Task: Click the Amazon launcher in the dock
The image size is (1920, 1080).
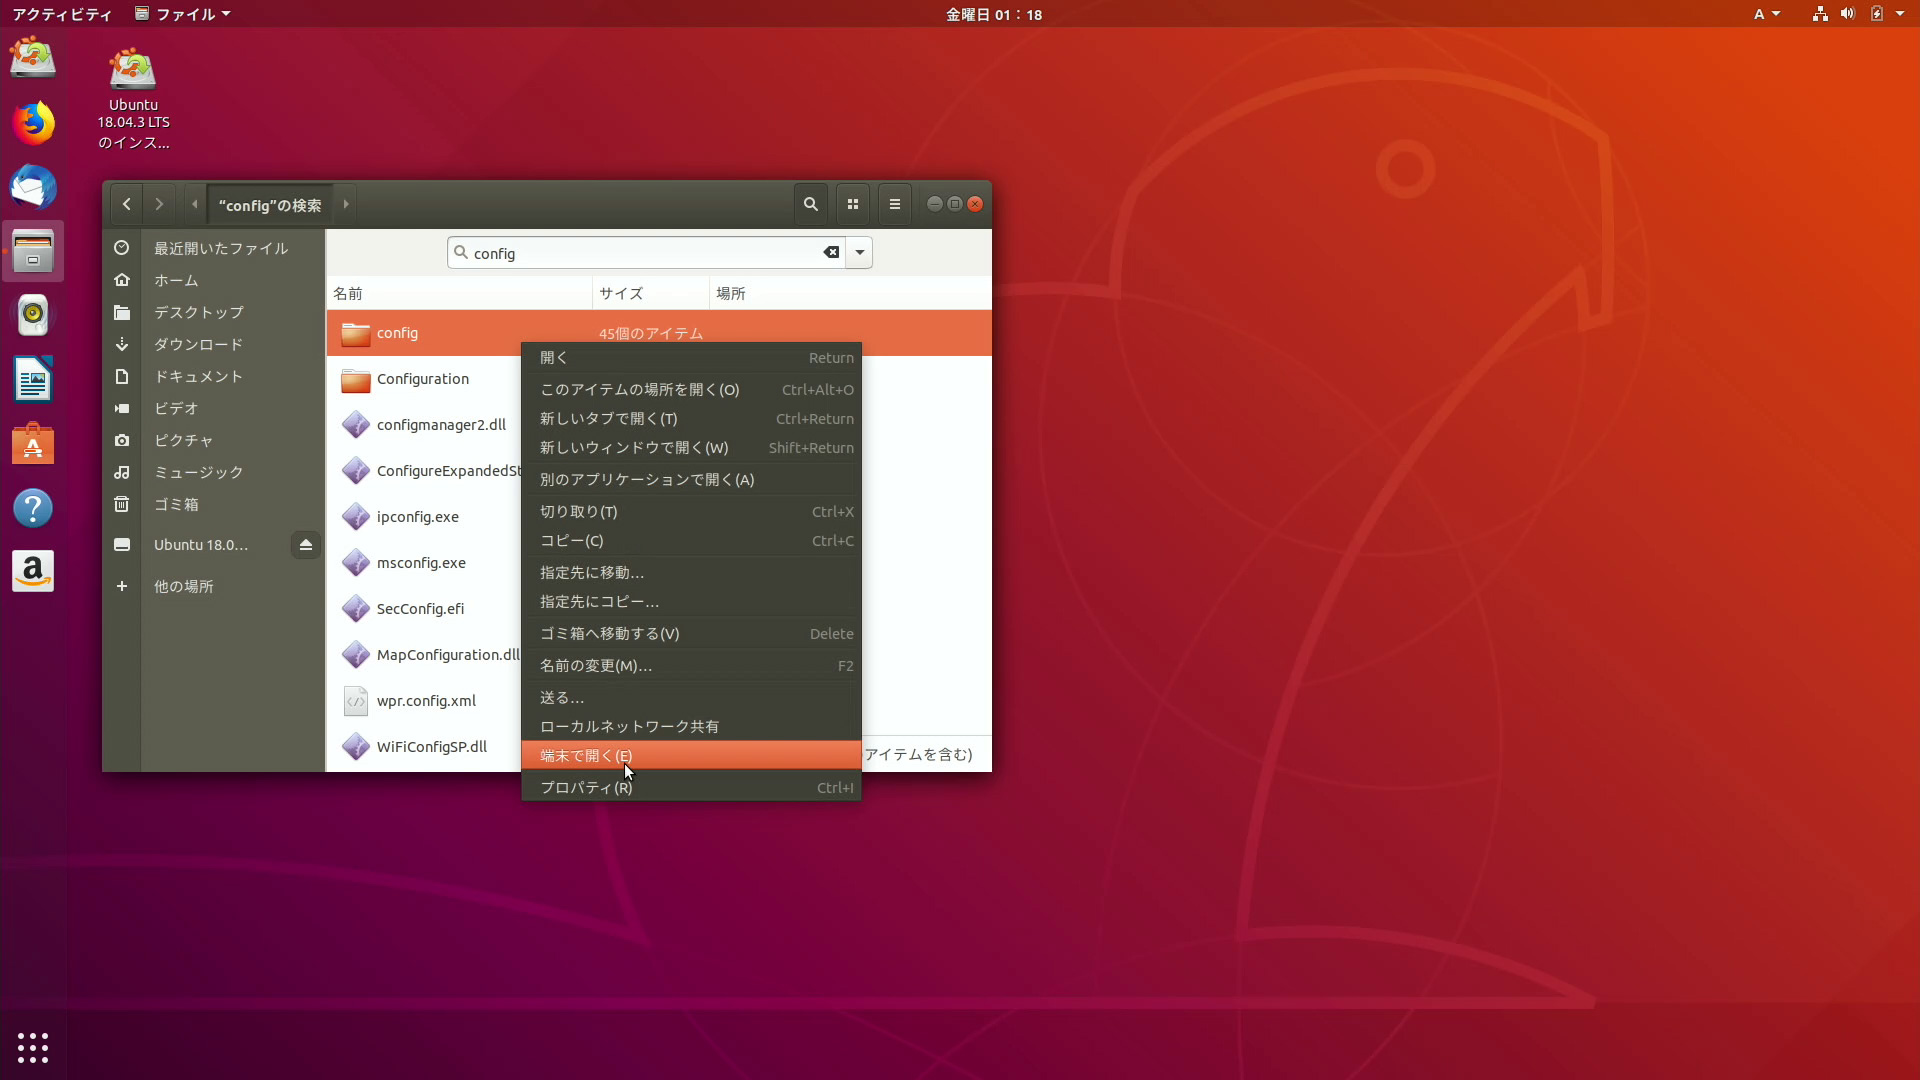Action: click(33, 571)
